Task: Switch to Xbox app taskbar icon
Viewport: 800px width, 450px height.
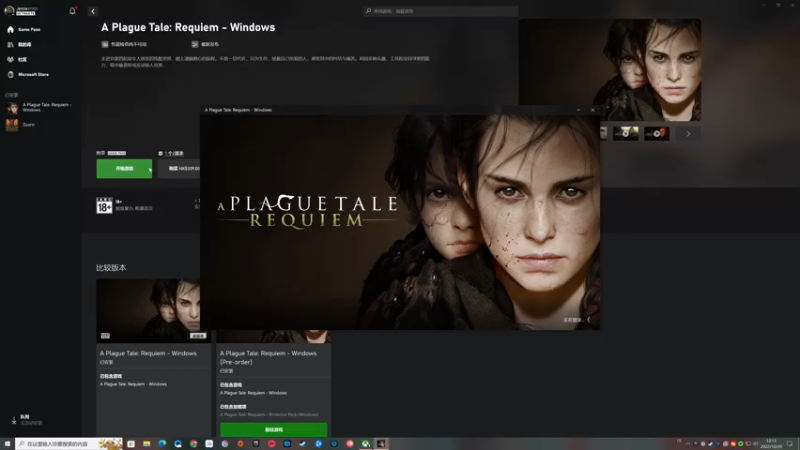Action: tap(365, 444)
